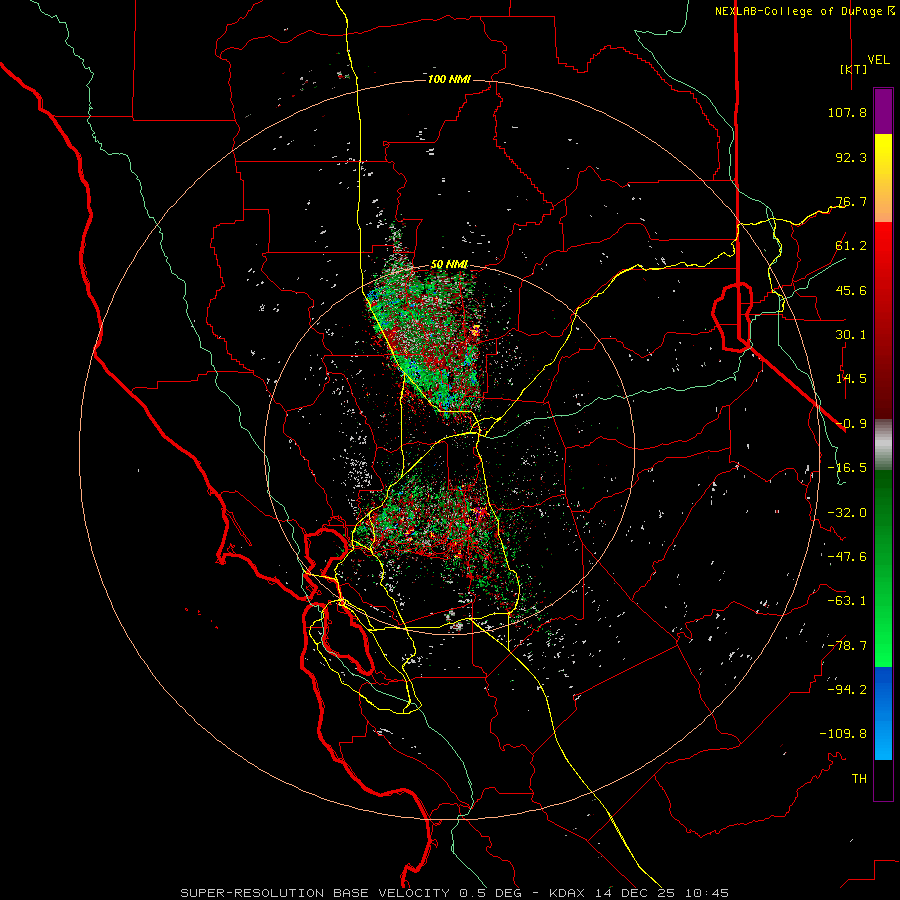Viewport: 900px width, 900px height.
Task: Click the 61.2 velocity scale value
Action: coord(851,246)
